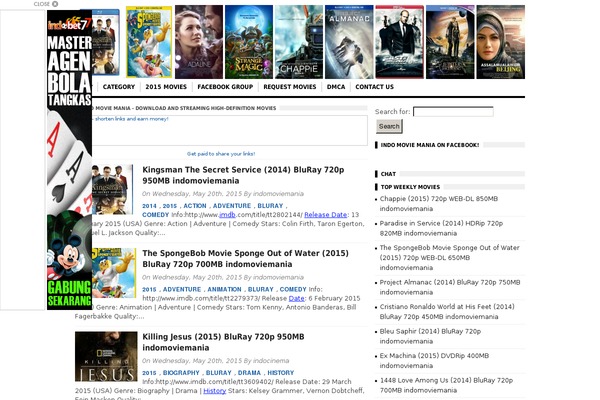Select BLURAY tag on Killing Jesus post

218,373
